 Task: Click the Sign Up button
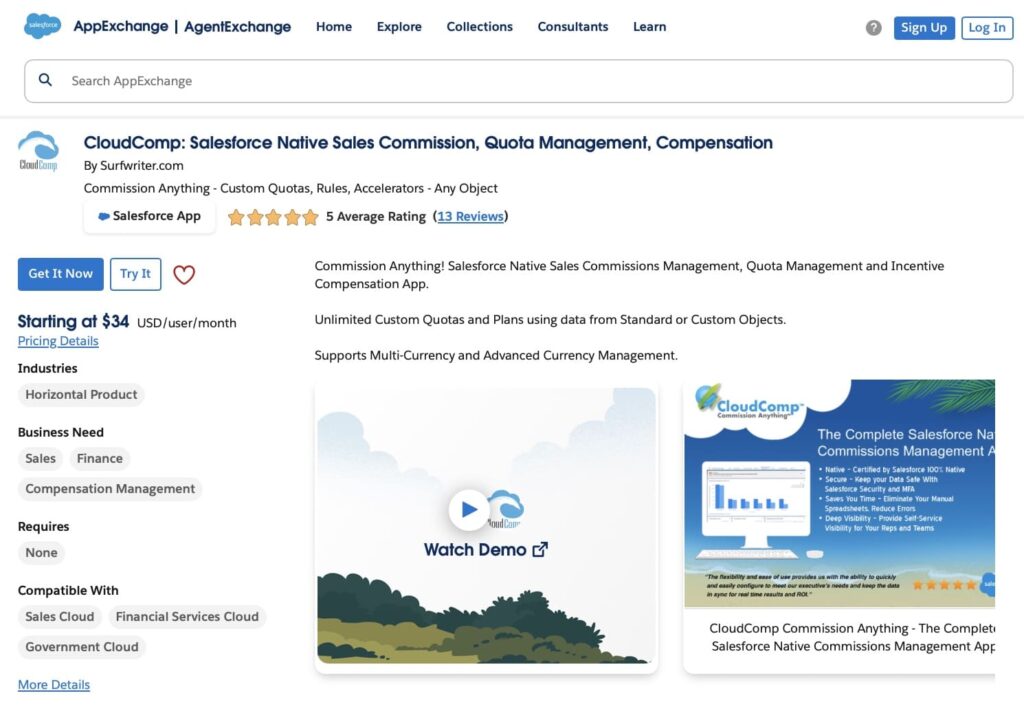924,27
